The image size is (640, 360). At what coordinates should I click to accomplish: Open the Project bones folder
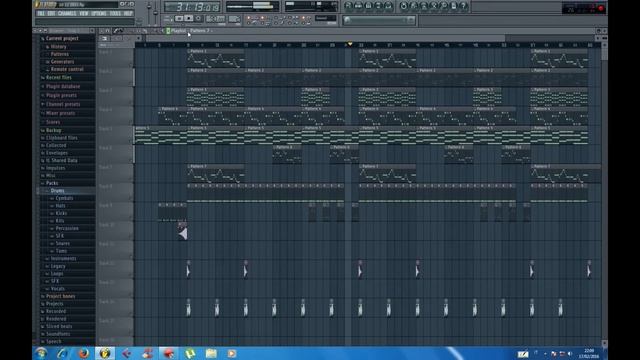pos(60,296)
